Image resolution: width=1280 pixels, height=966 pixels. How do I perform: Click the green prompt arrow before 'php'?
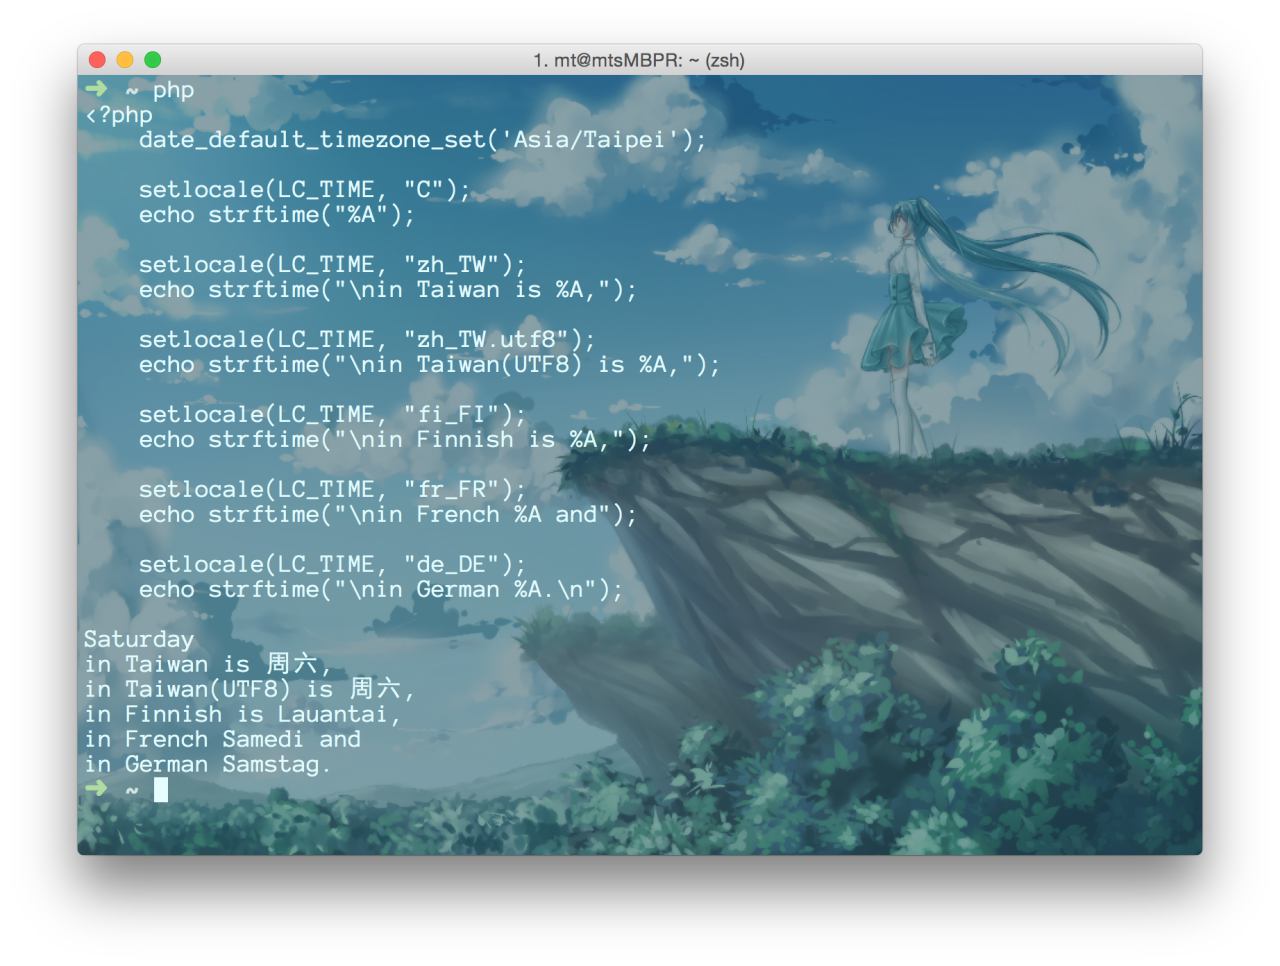(x=96, y=89)
